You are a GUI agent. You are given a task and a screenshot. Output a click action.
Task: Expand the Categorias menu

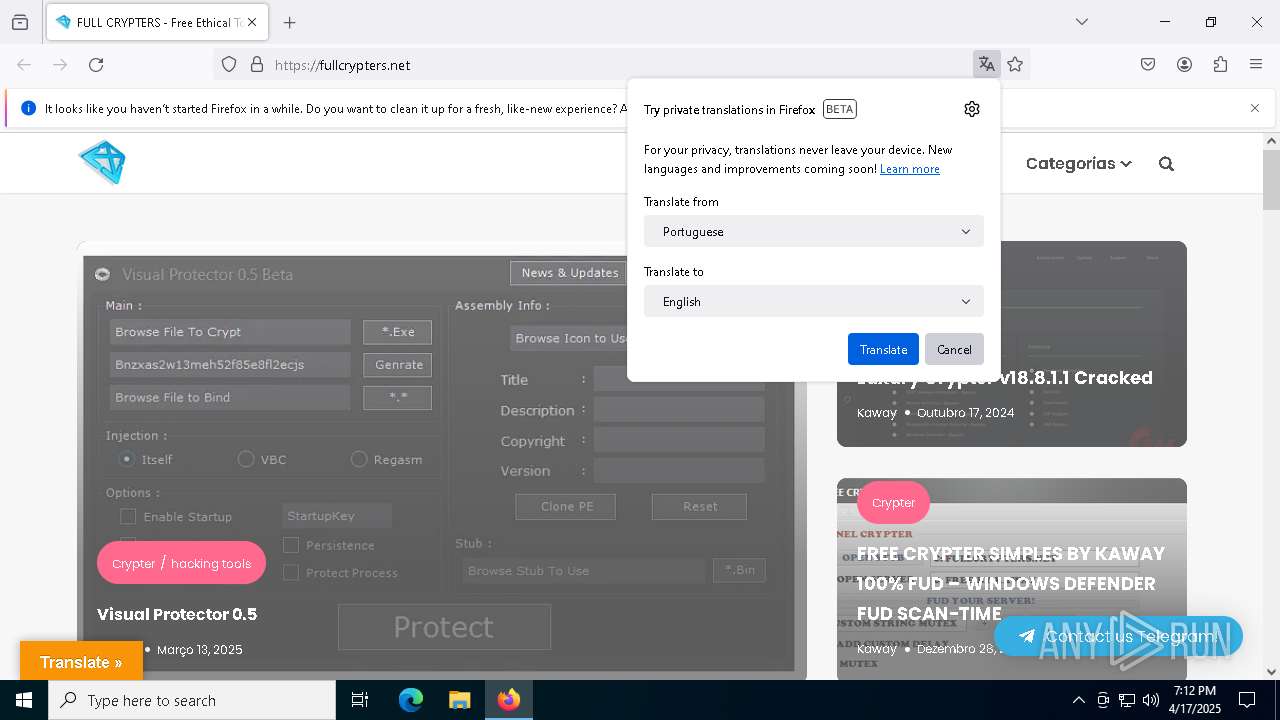(1078, 163)
